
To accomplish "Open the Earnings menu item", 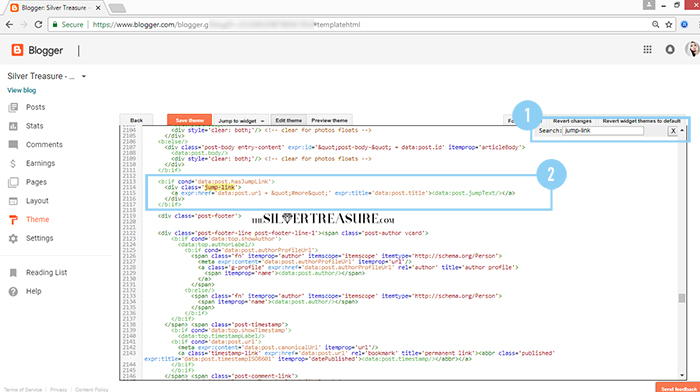I will pos(40,163).
